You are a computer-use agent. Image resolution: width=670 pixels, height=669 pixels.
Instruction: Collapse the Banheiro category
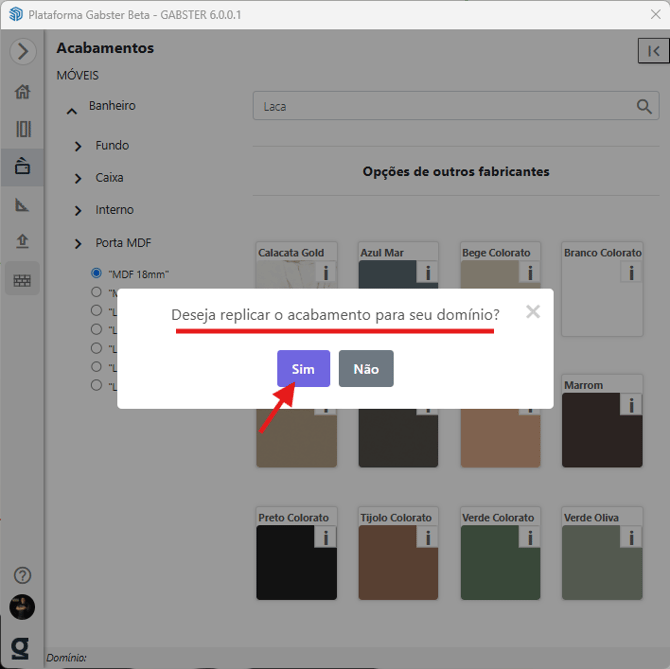pos(71,107)
